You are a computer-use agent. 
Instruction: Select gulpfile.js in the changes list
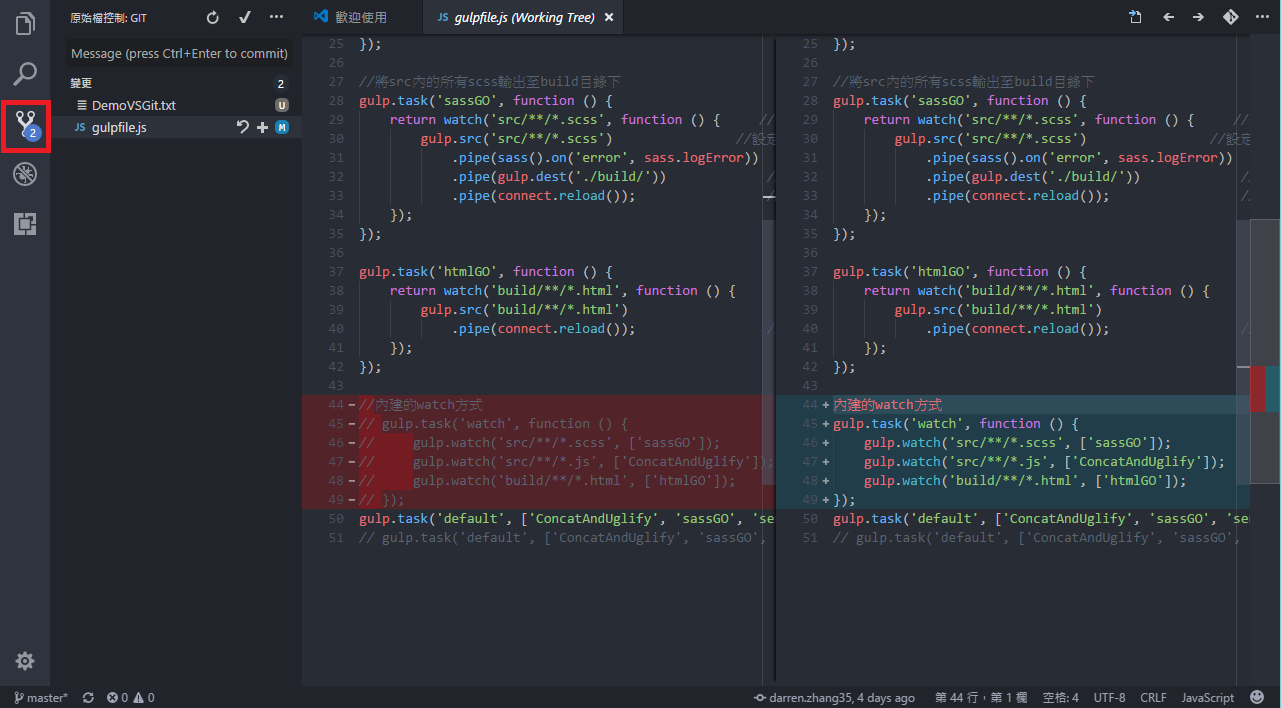(119, 127)
